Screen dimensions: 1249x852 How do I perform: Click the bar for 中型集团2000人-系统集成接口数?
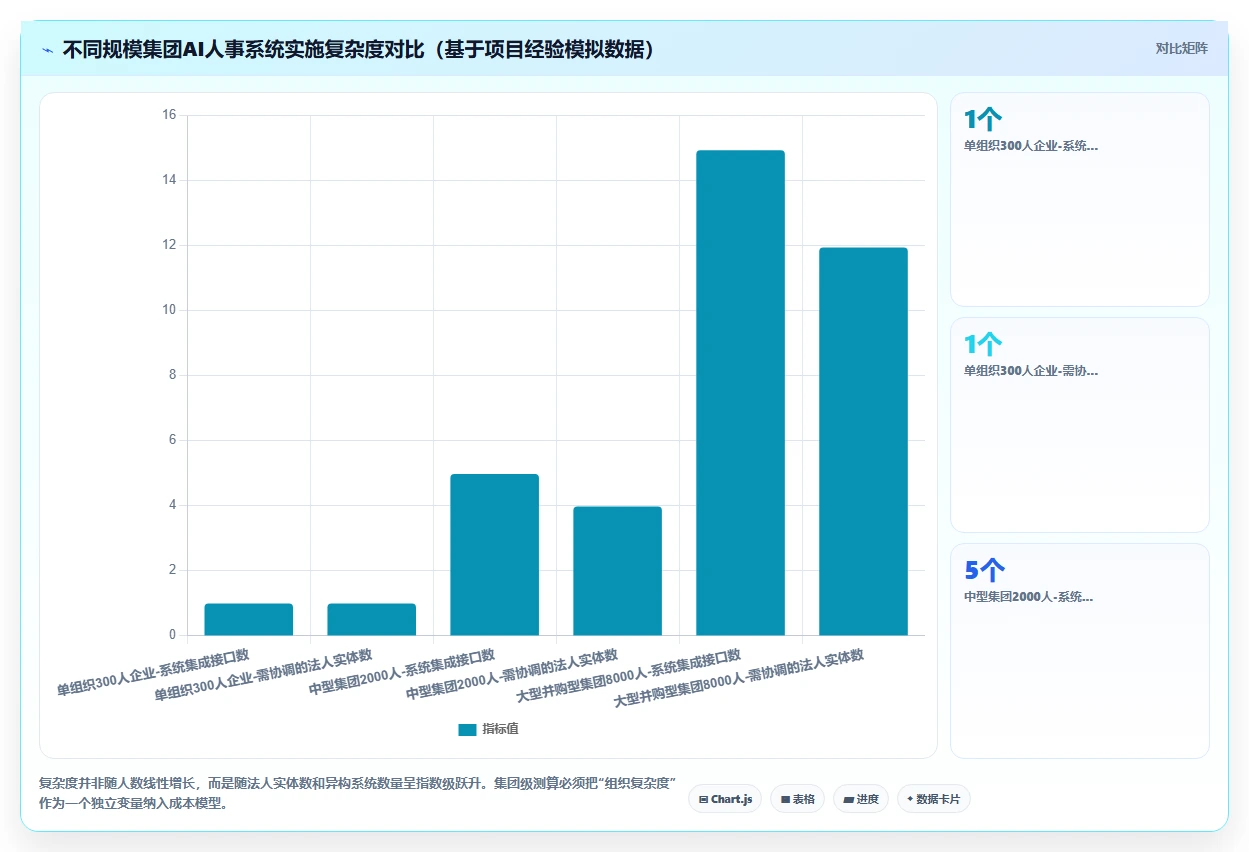(495, 554)
